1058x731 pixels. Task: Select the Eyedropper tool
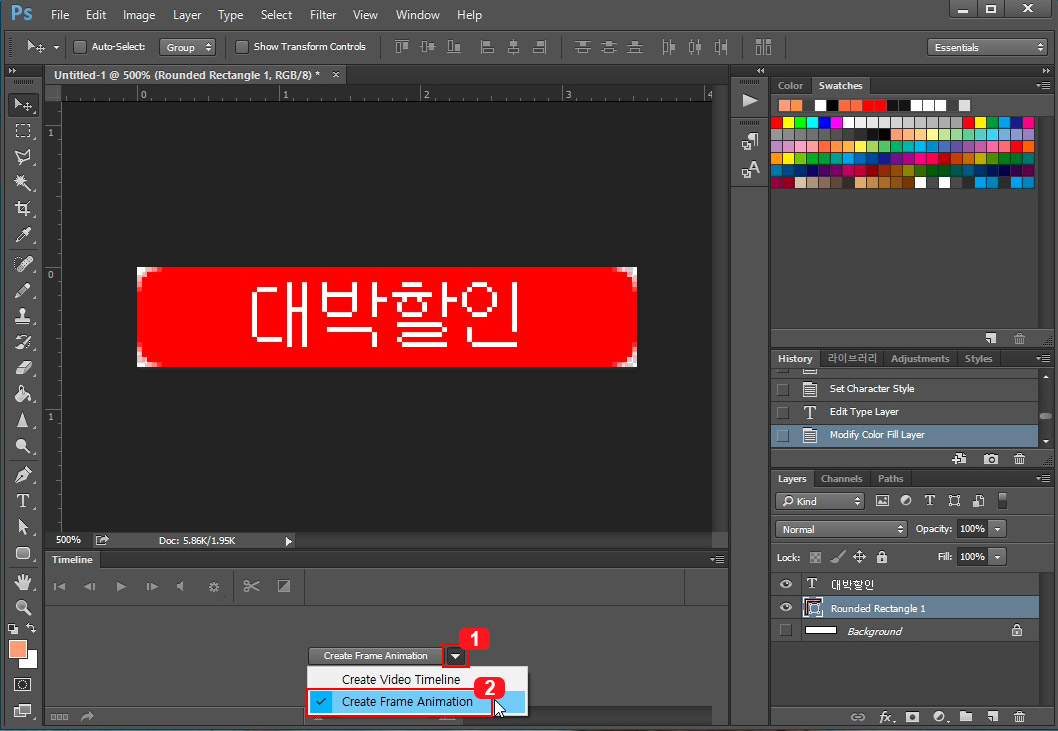23,236
